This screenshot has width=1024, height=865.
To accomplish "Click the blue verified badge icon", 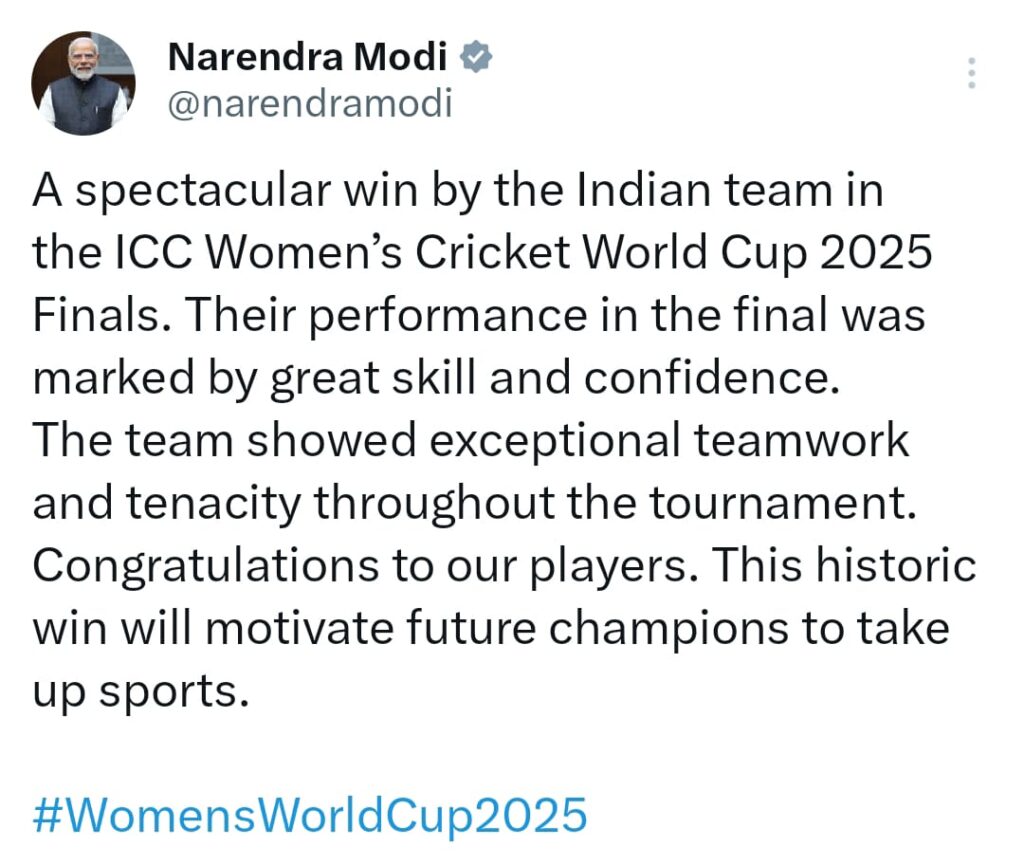I will click(x=474, y=59).
